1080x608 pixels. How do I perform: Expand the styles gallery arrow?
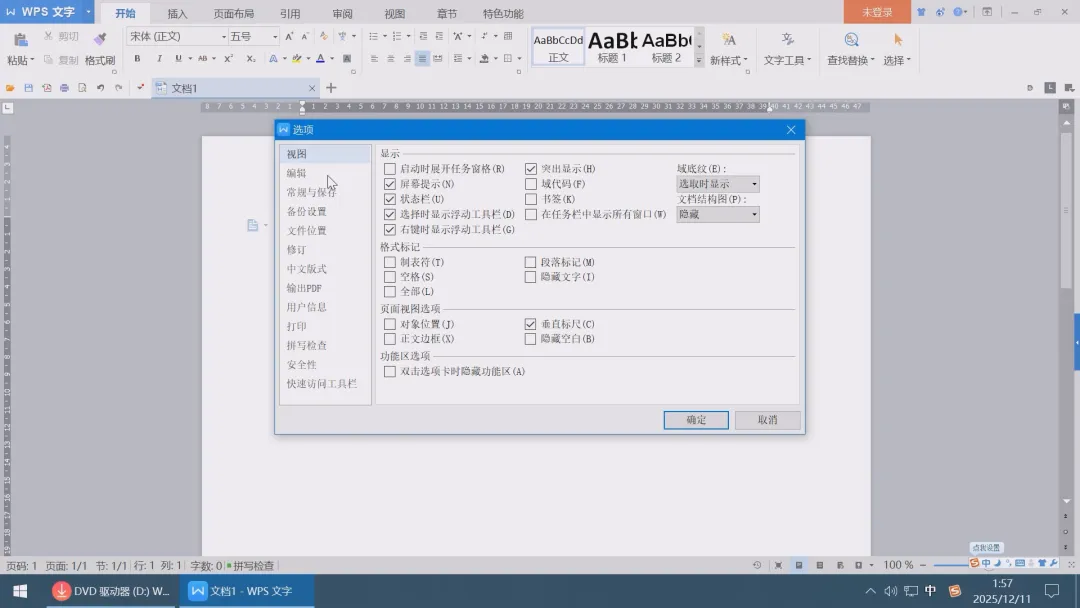pos(699,61)
